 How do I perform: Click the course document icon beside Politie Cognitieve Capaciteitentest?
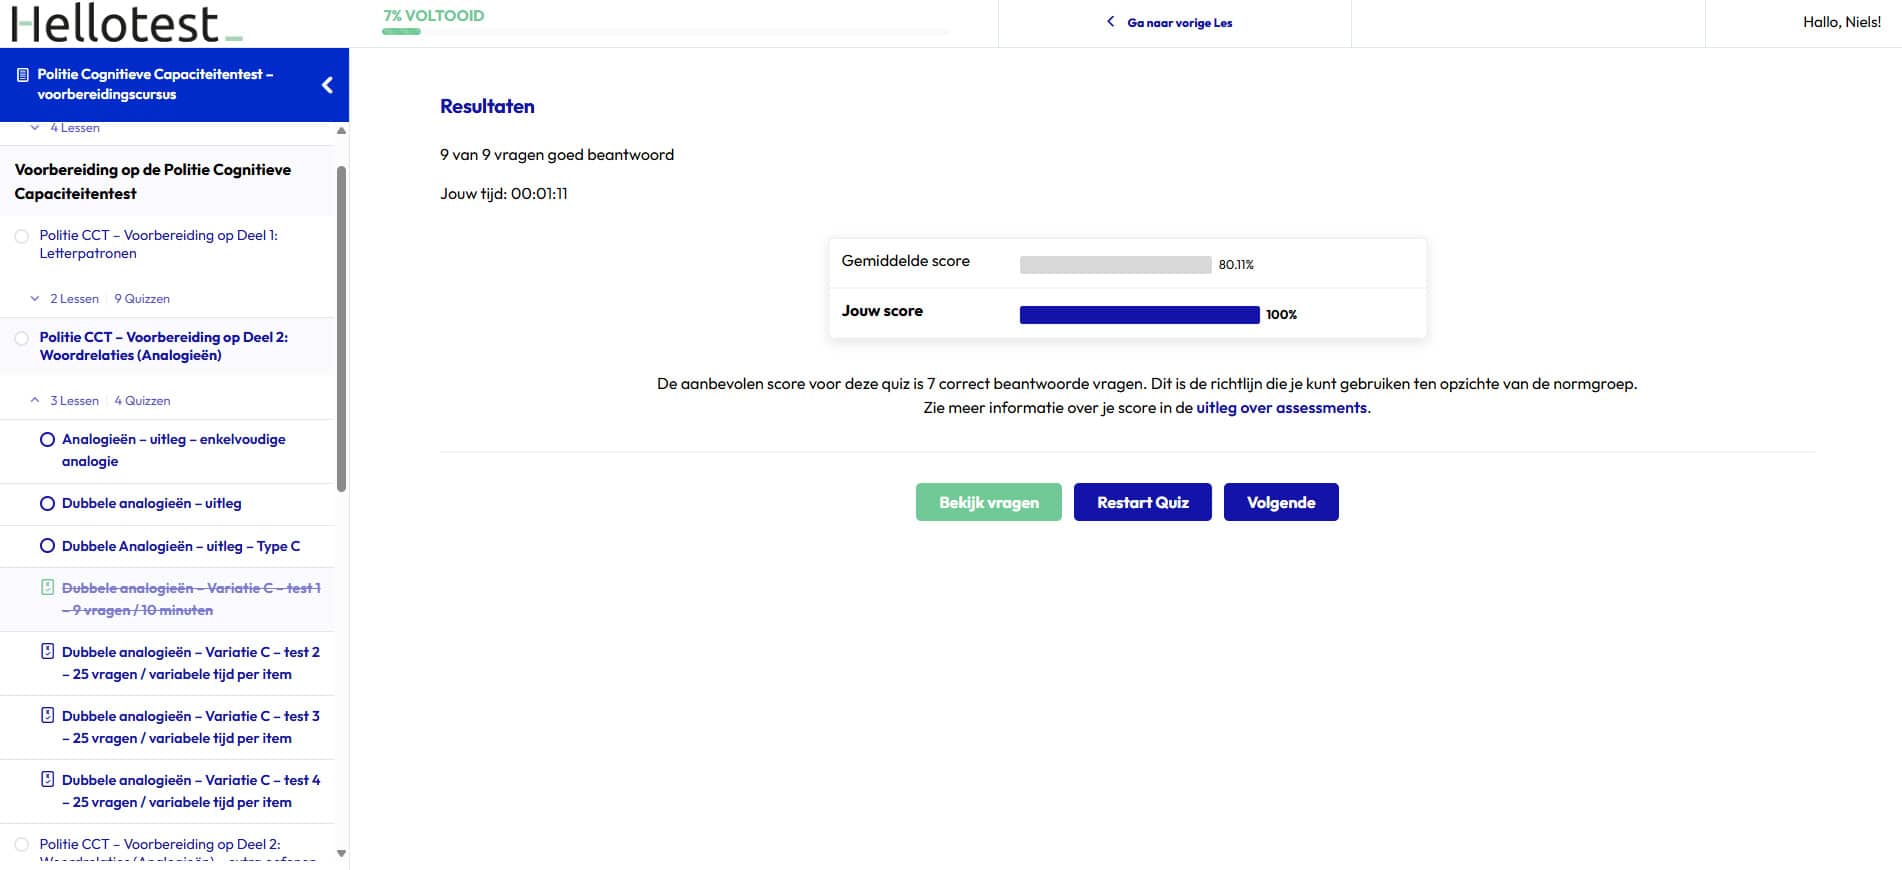23,75
